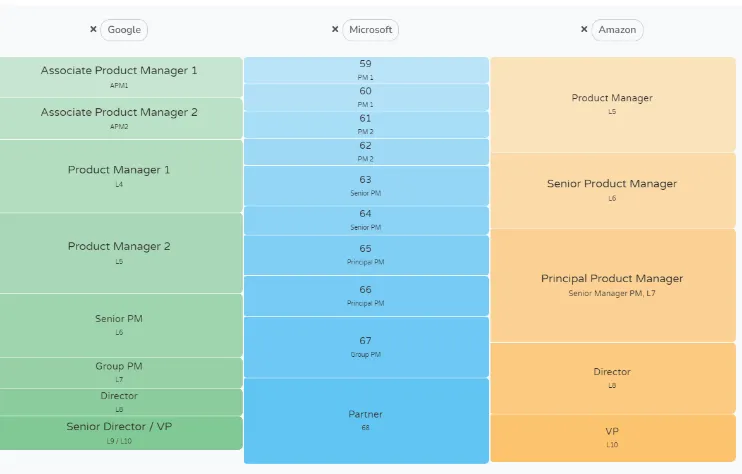The height and width of the screenshot is (474, 742).
Task: Click the Amazon company chip
Action: pos(617,30)
